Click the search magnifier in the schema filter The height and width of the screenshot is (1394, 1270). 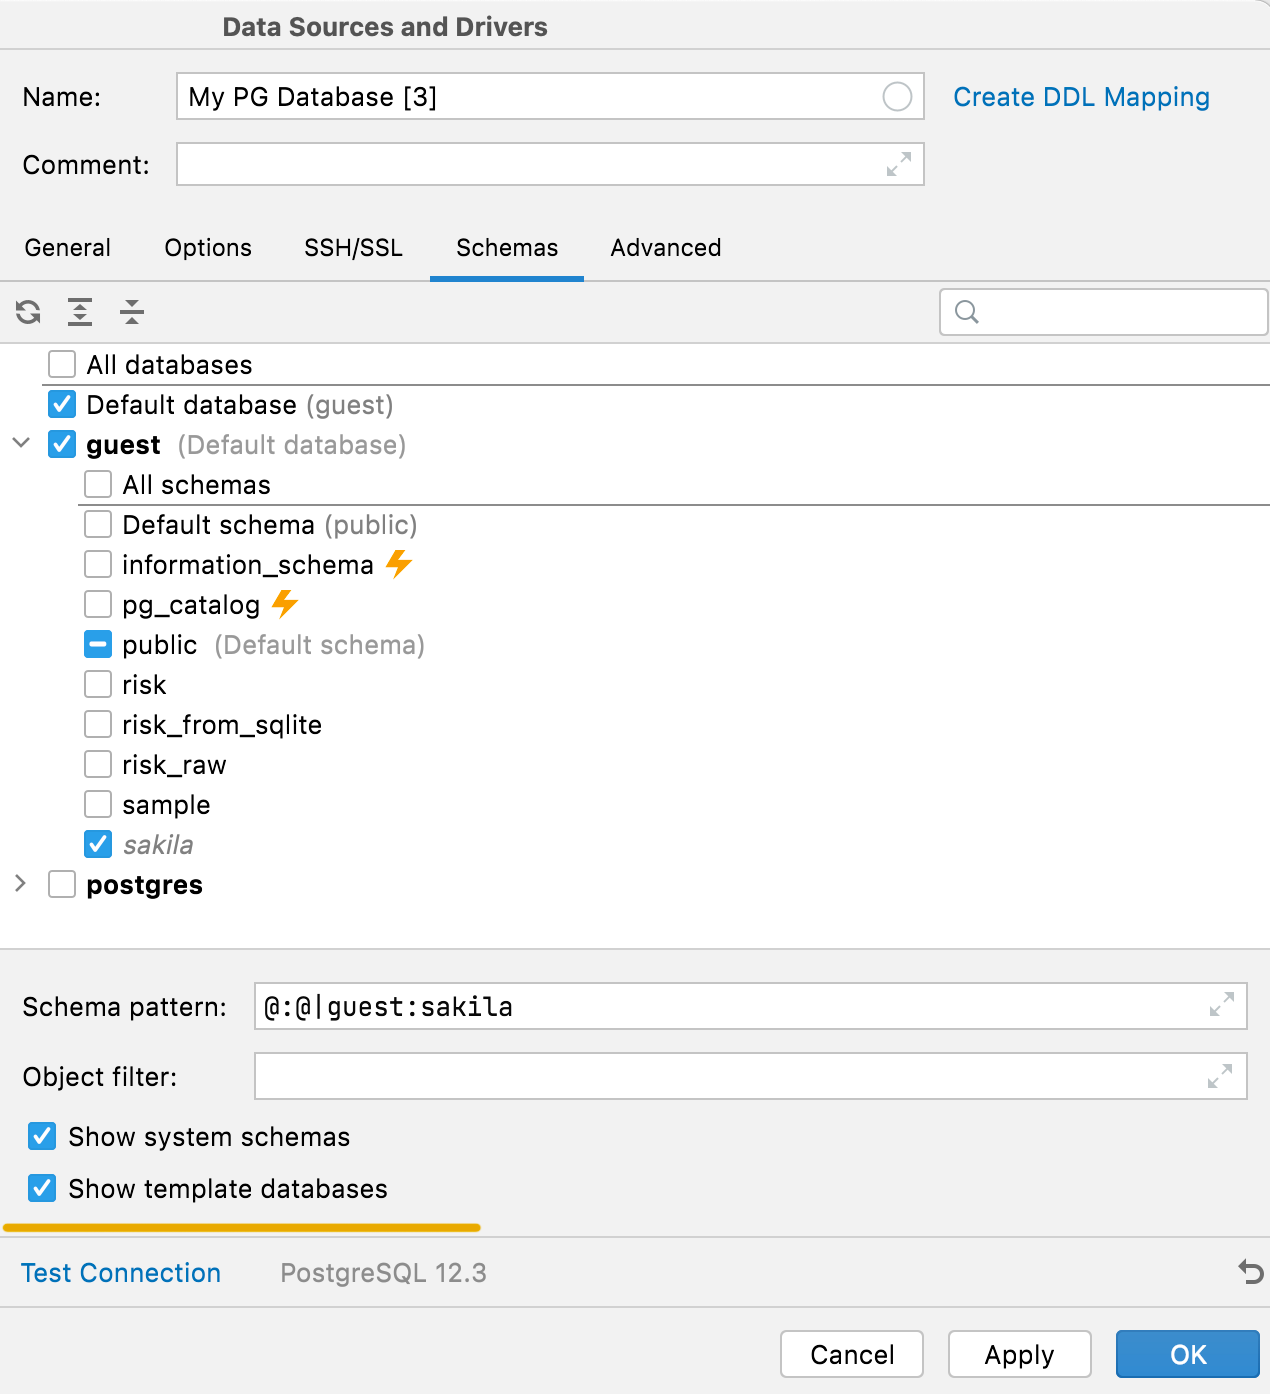pos(967,312)
